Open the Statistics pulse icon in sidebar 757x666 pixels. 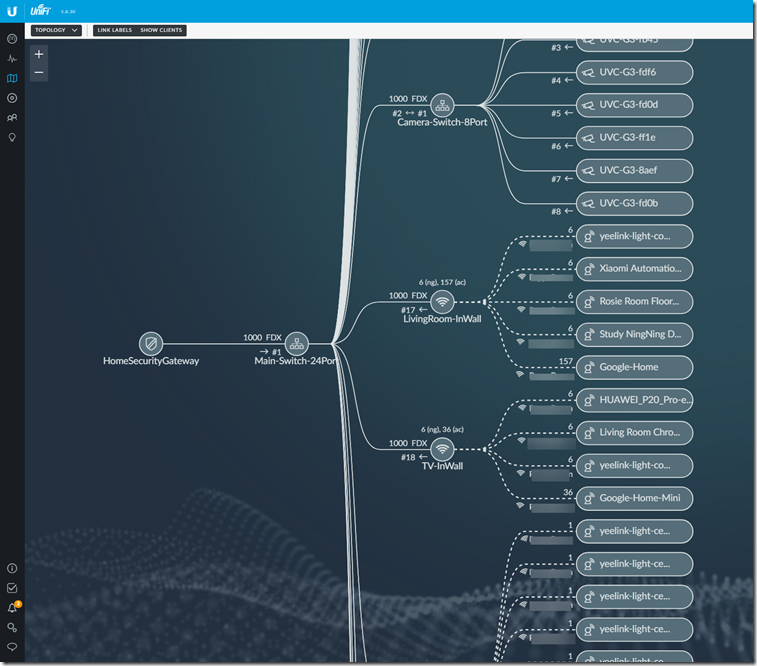point(12,58)
